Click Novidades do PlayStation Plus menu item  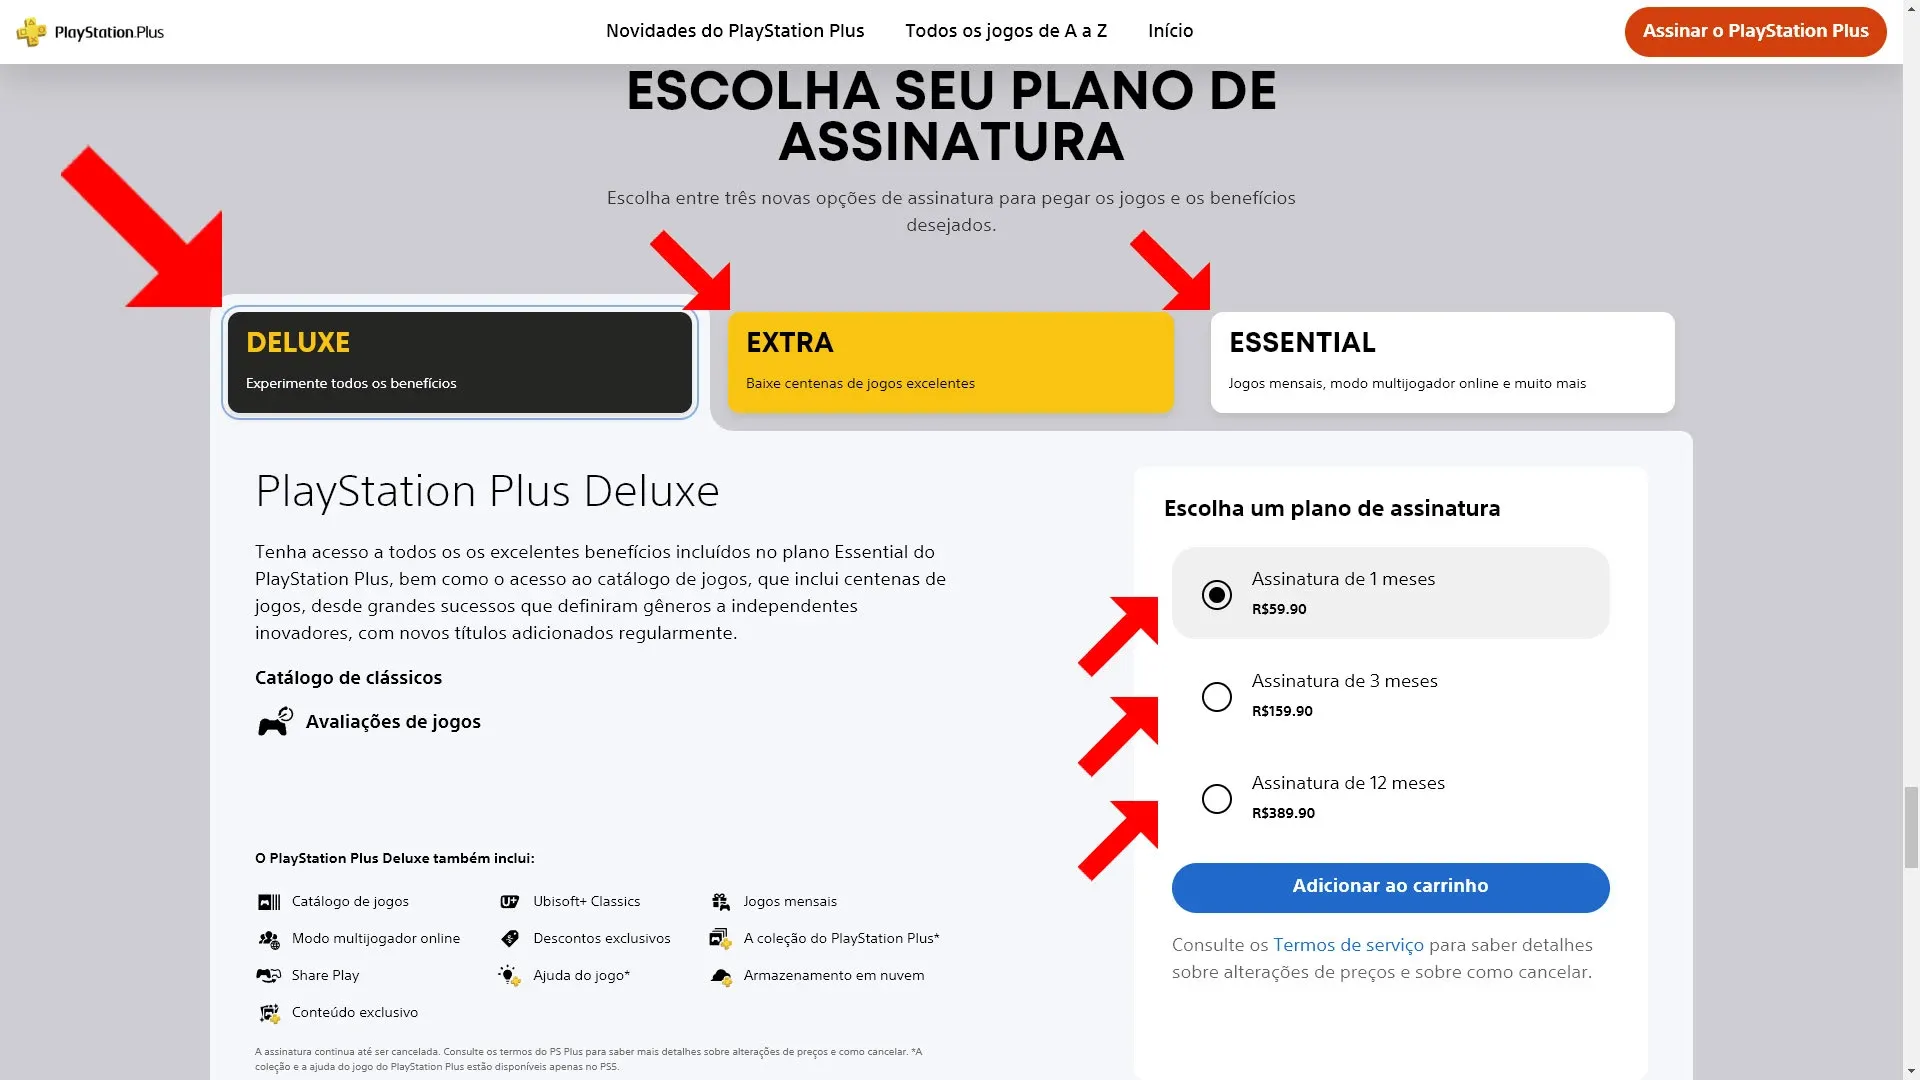735,32
